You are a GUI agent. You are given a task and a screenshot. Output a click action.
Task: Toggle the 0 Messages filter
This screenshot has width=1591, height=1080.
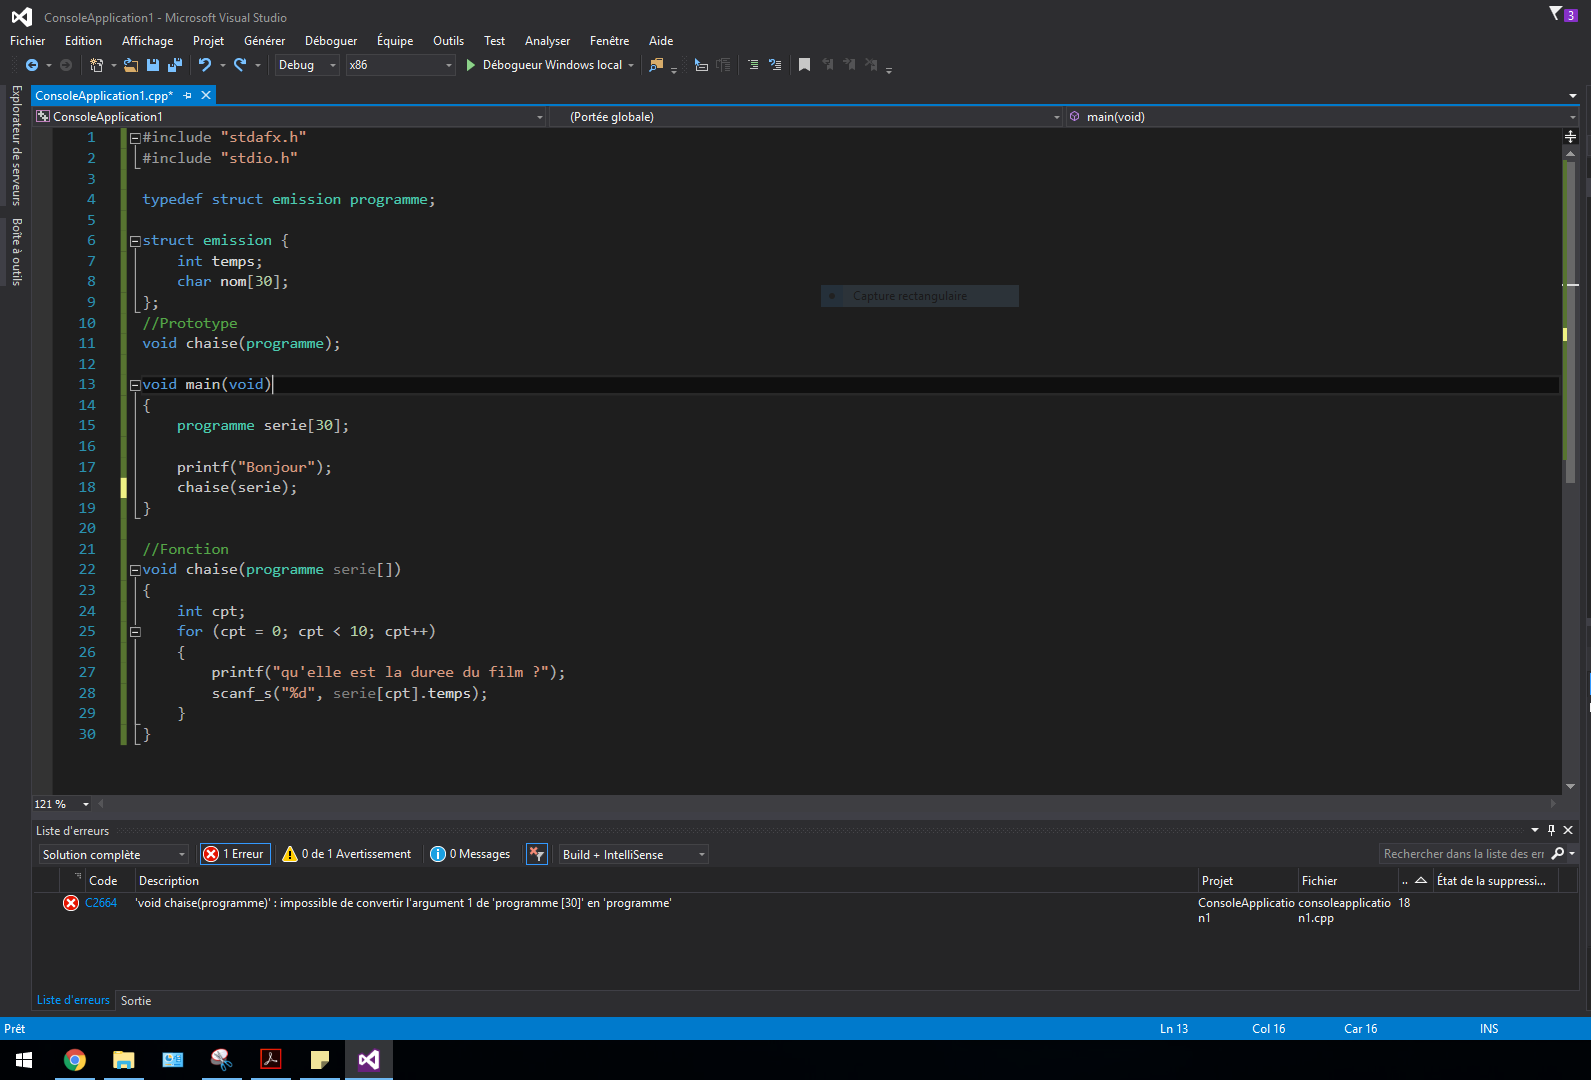point(470,854)
